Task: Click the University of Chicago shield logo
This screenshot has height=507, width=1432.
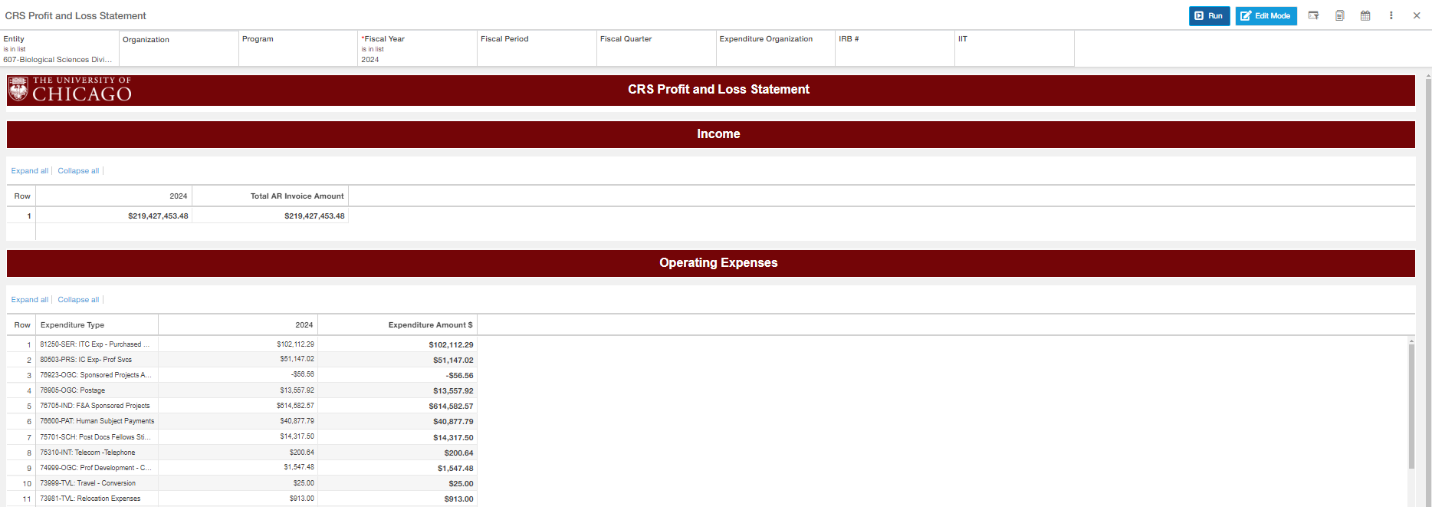Action: click(x=19, y=89)
